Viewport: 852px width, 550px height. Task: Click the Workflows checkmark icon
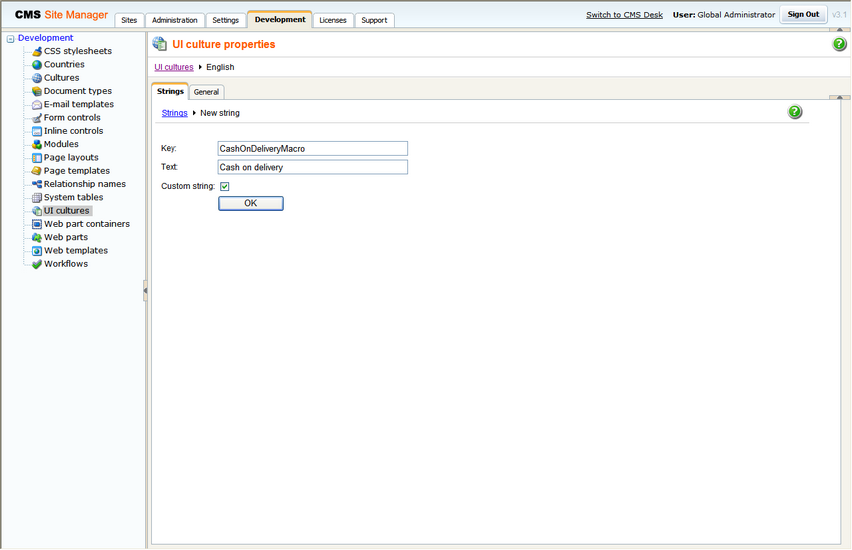click(x=37, y=264)
